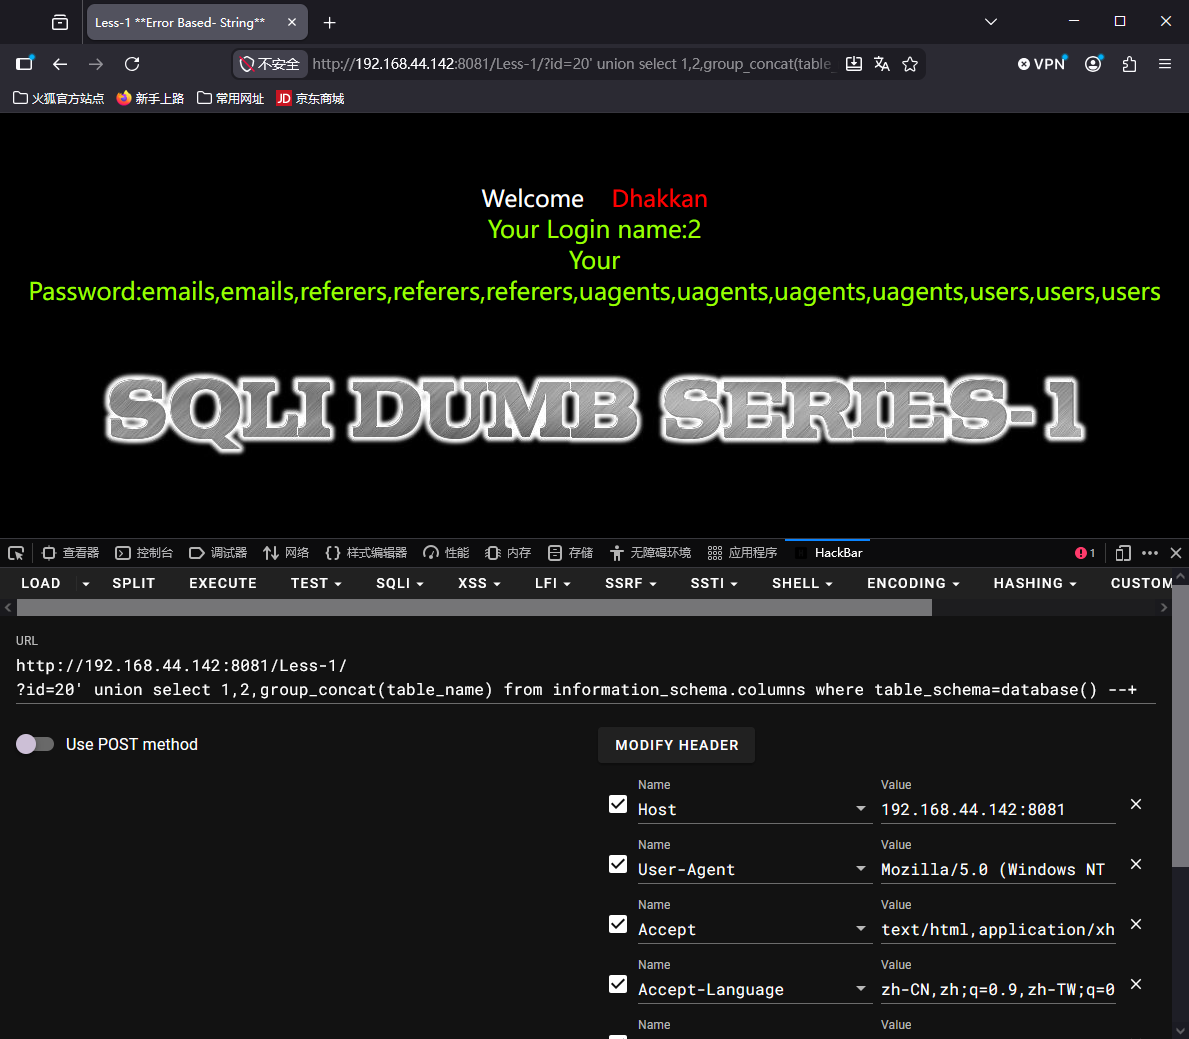Toggle the Use POST method switch

click(x=35, y=744)
